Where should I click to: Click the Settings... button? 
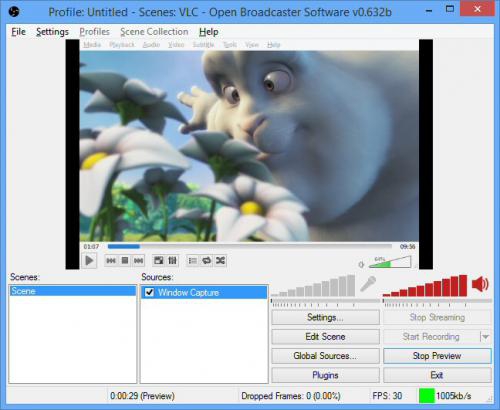point(325,317)
